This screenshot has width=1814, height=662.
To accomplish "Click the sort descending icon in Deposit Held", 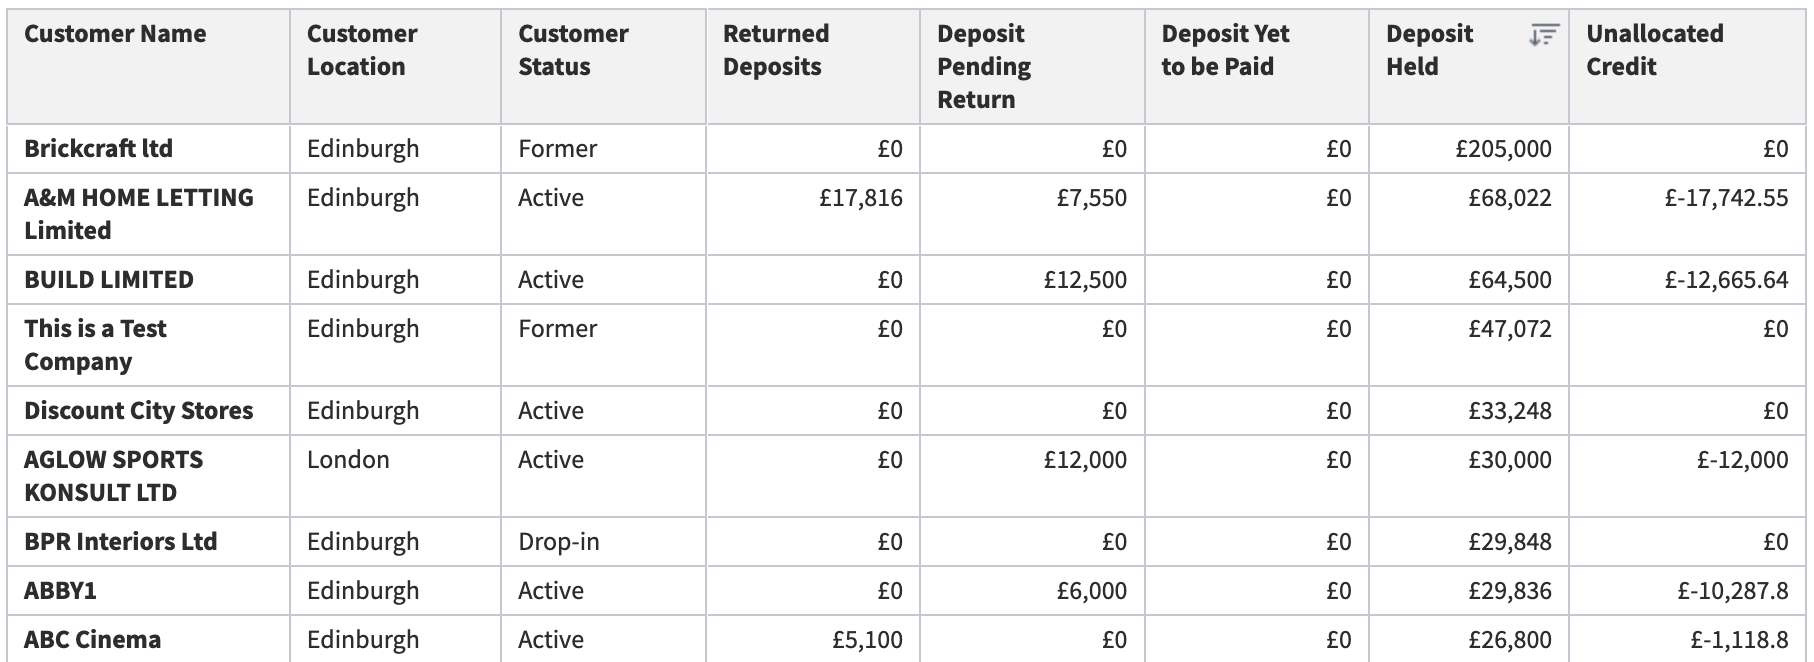I will coord(1543,35).
